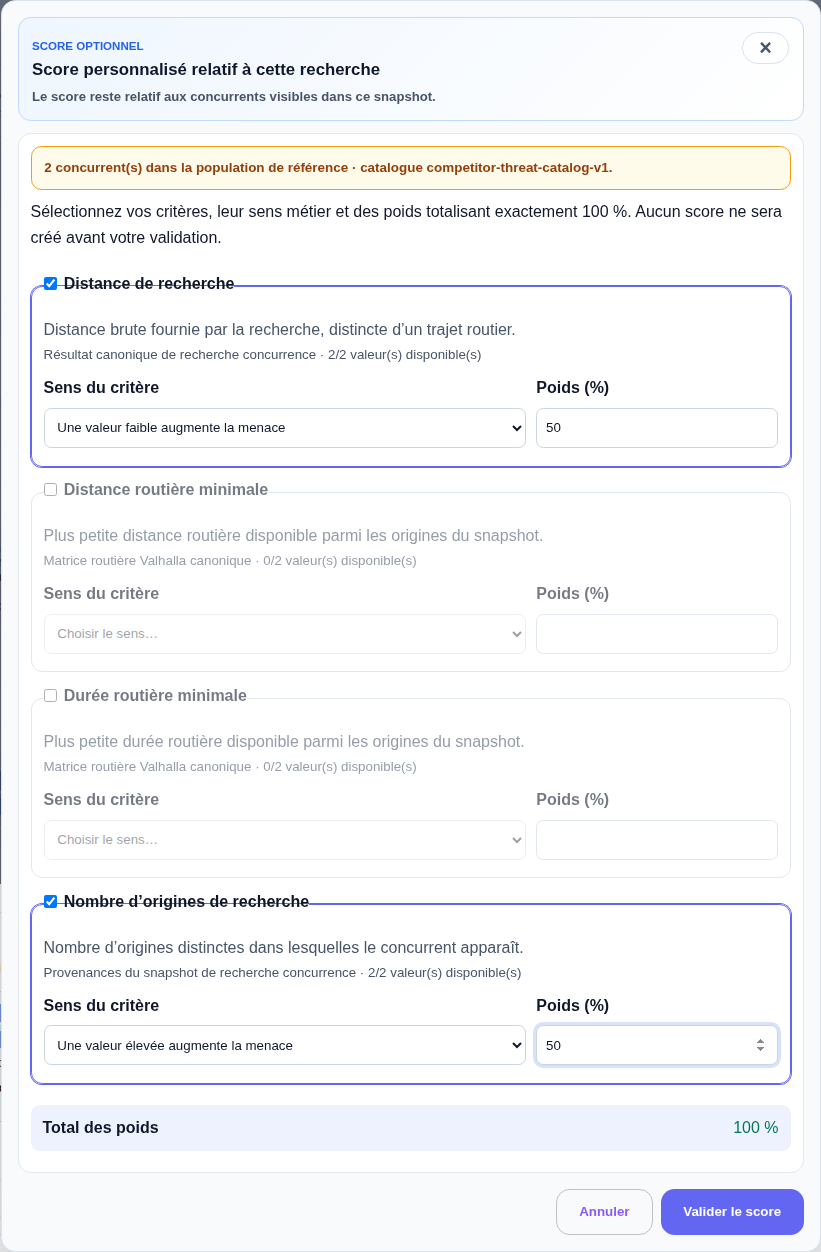
Task: Click the Poids field of Distance routière minimale
Action: tap(657, 634)
